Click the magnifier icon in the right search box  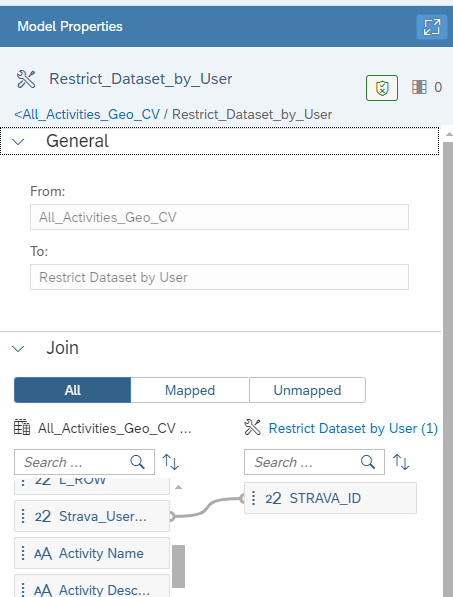(x=368, y=462)
